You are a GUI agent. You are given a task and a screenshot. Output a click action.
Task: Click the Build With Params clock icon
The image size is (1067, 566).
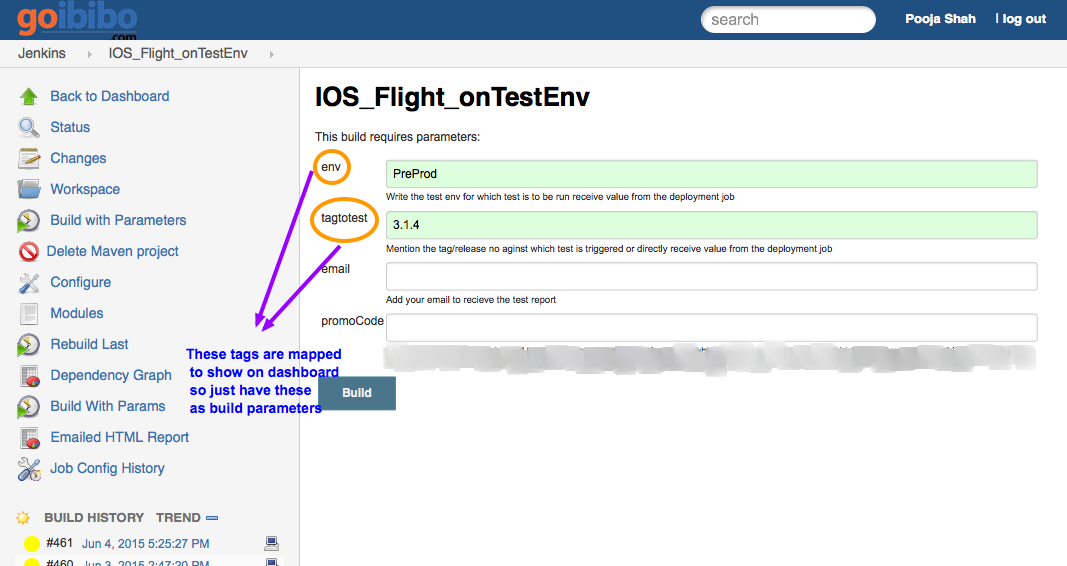pos(28,407)
